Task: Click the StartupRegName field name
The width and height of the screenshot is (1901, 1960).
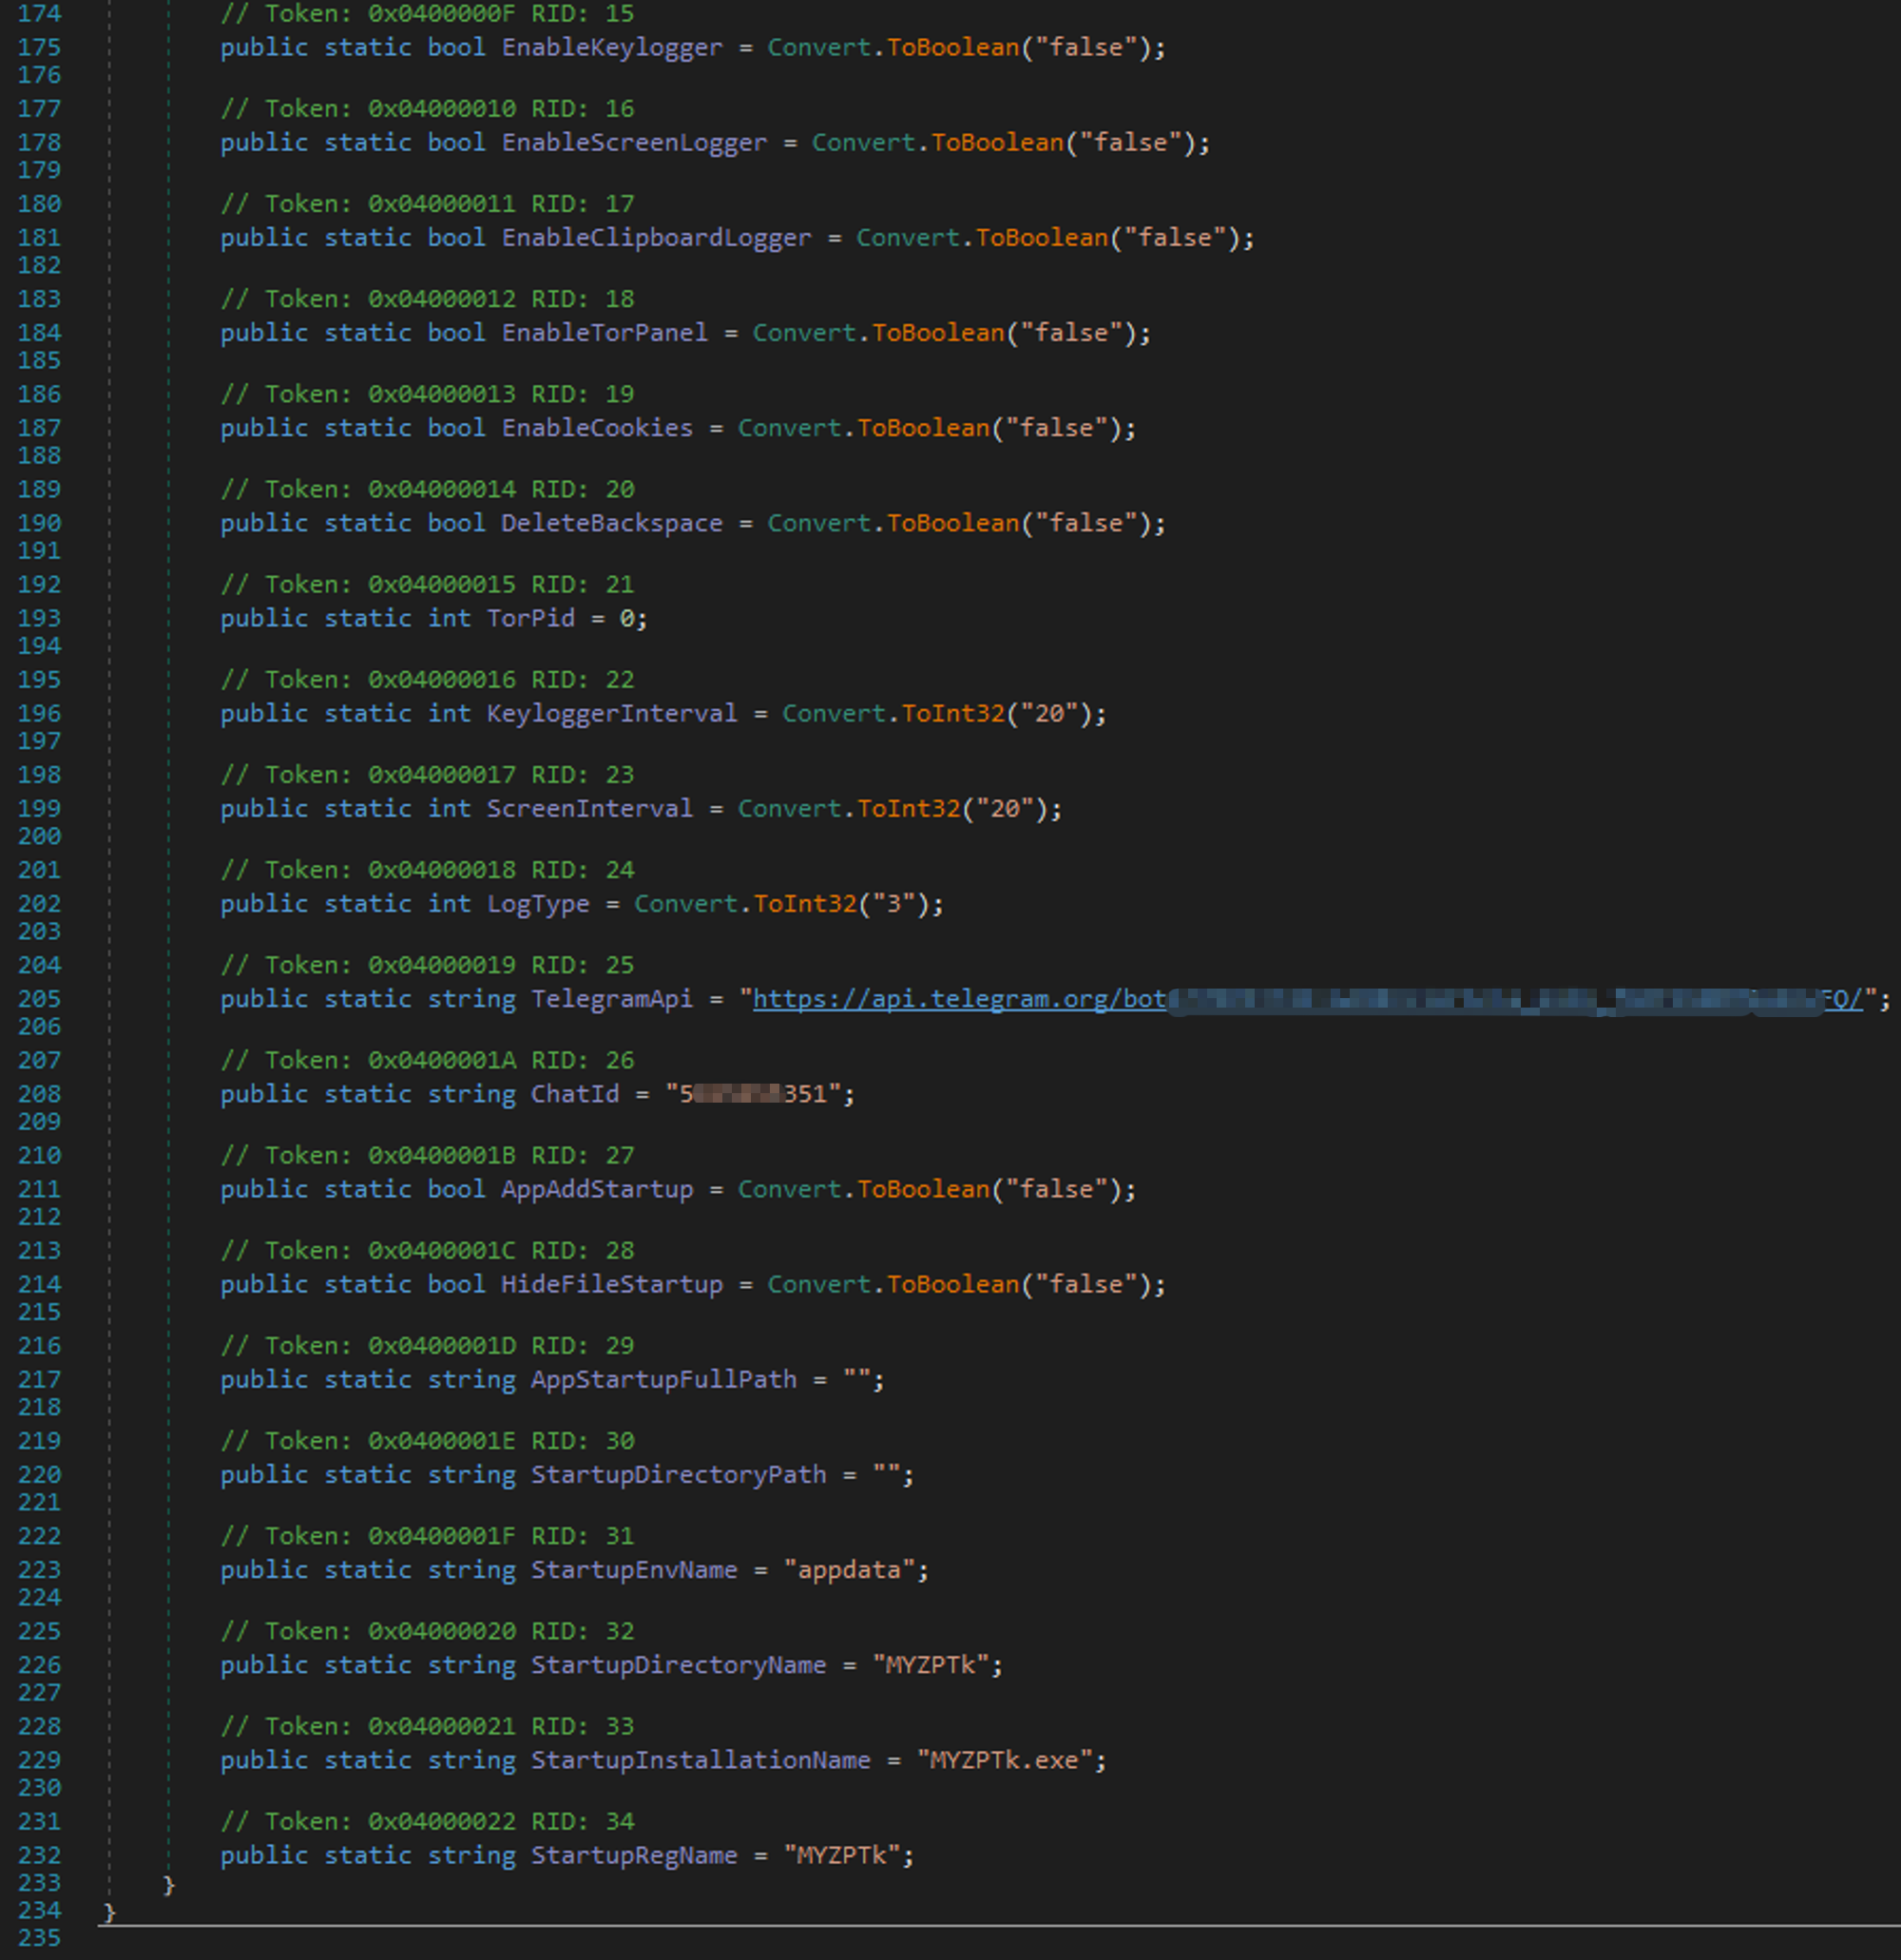Action: tap(633, 1855)
